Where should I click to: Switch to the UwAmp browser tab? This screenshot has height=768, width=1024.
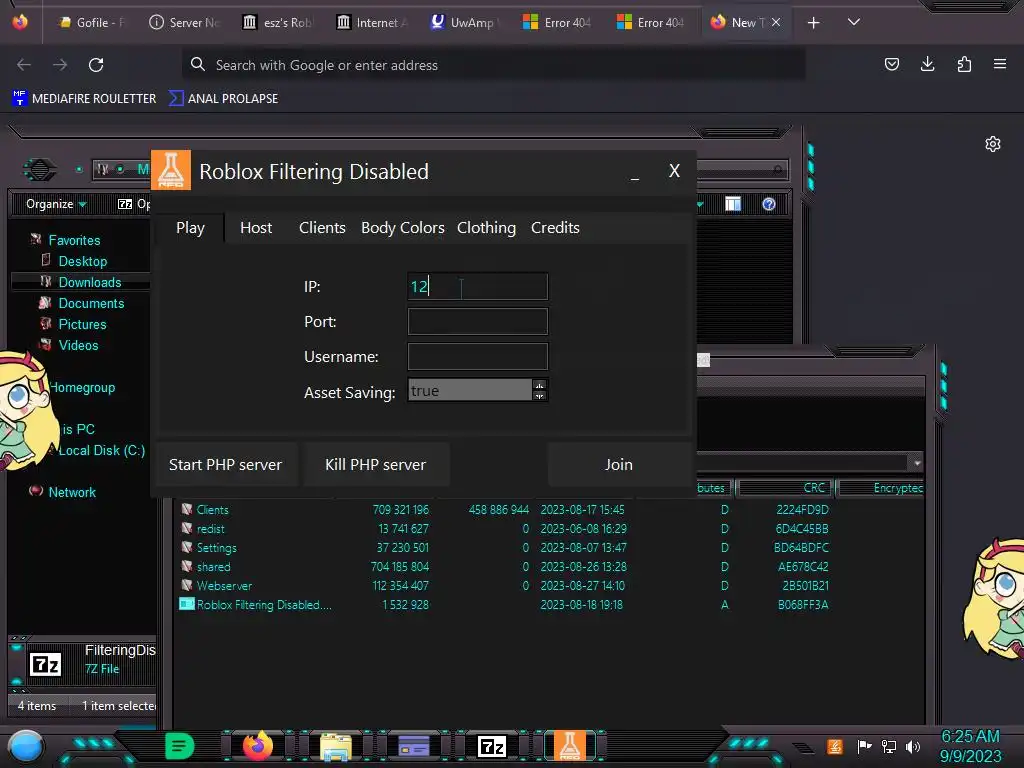(464, 22)
